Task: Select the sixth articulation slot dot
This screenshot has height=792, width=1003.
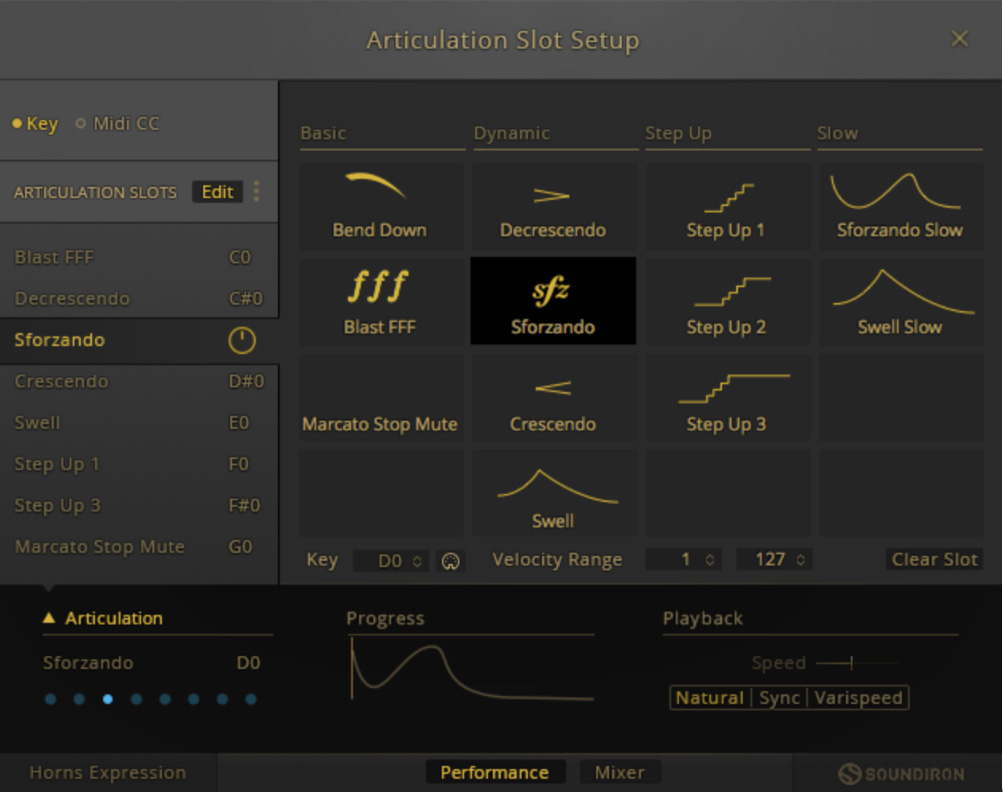Action: click(x=194, y=699)
